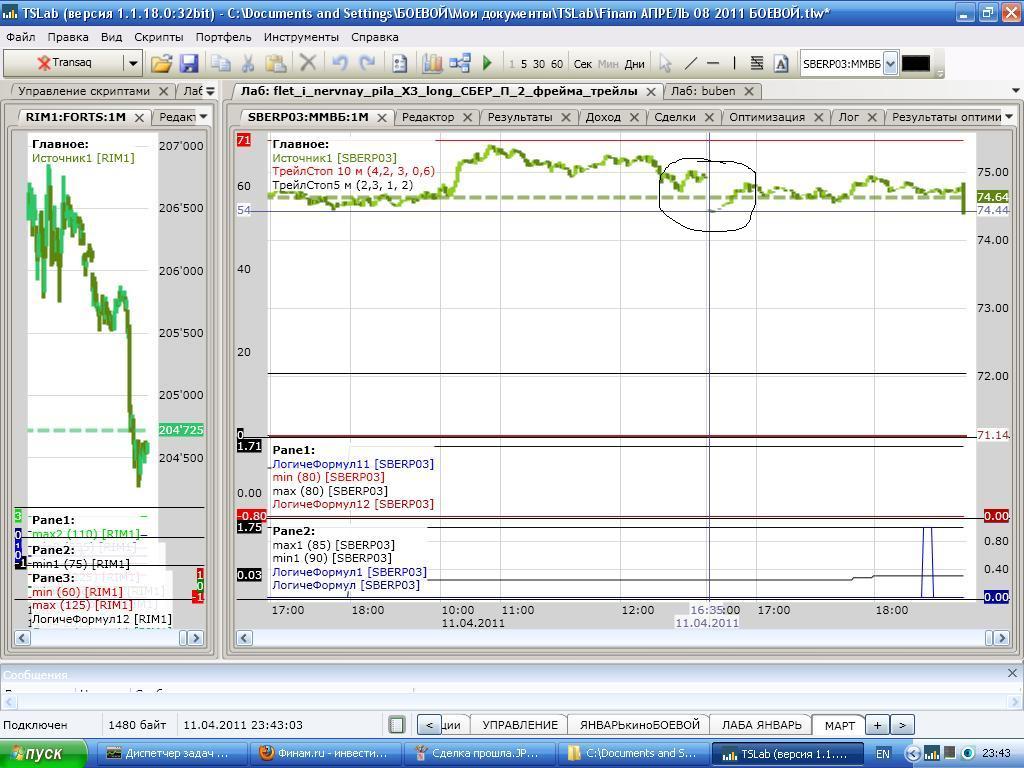Set timeframe to 60
Screen dimensions: 1024x768
coord(557,64)
